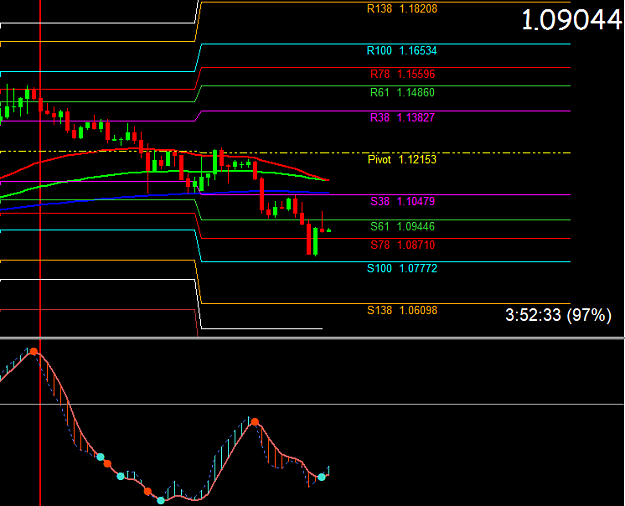Click the small green arrow beside latest candle
Image resolution: width=625 pixels, height=506 pixels.
[x=329, y=230]
